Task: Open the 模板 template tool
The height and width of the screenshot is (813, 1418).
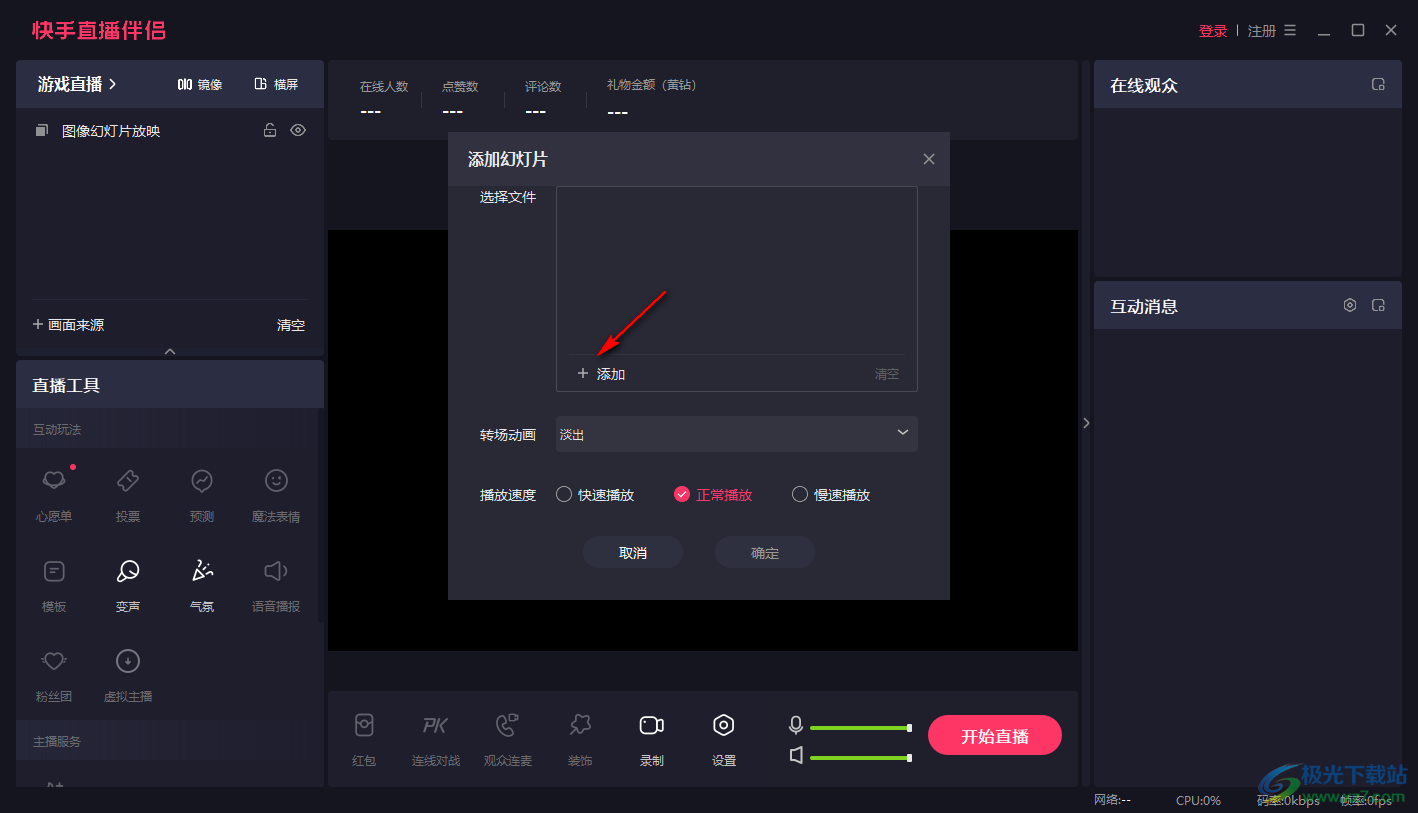Action: [54, 584]
